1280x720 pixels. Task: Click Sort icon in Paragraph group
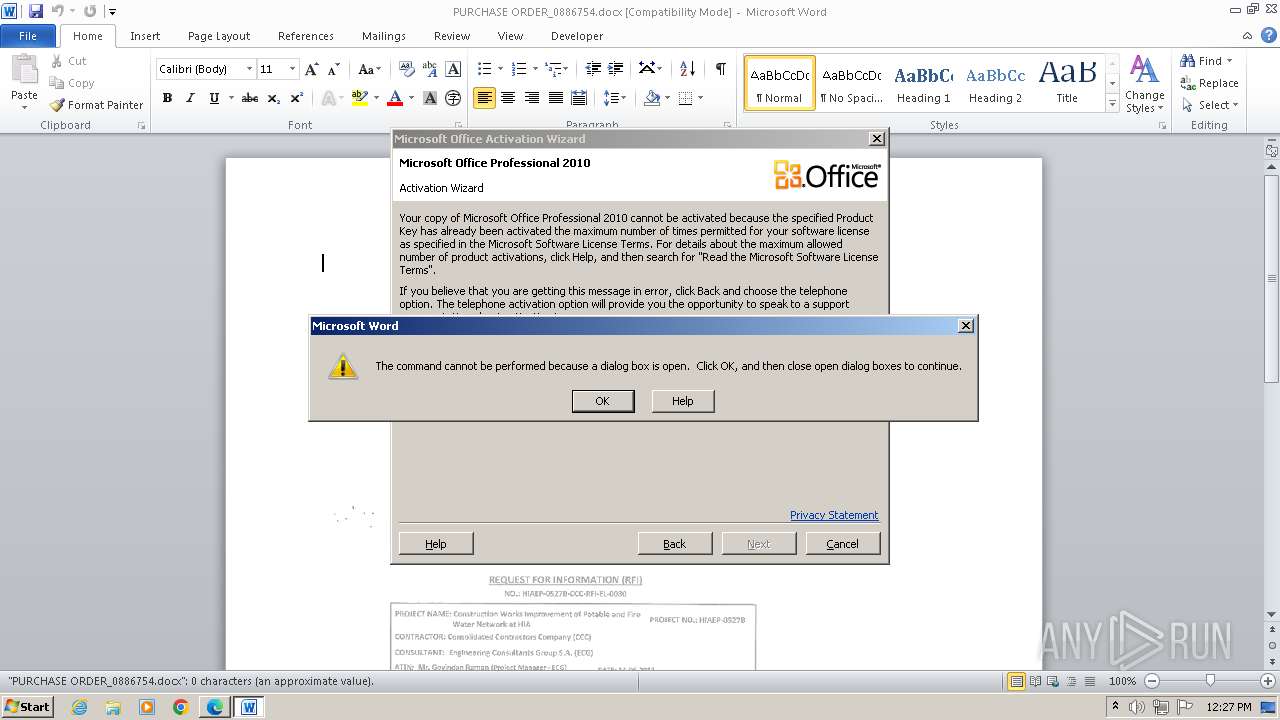click(687, 69)
